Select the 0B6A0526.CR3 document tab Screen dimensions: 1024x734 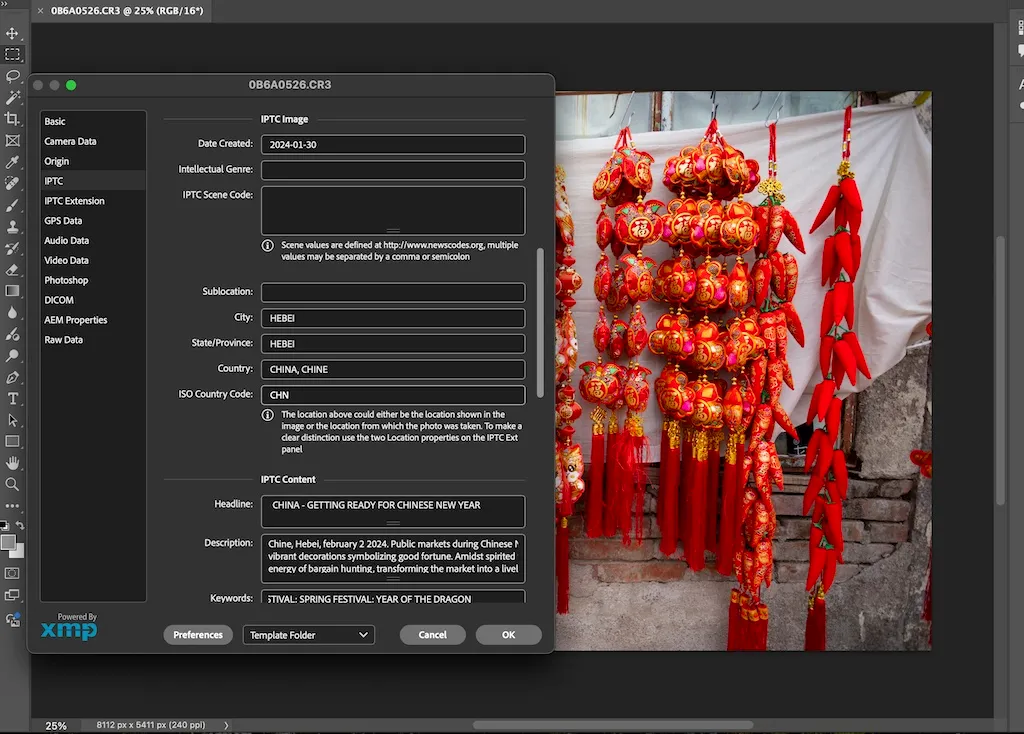point(121,11)
